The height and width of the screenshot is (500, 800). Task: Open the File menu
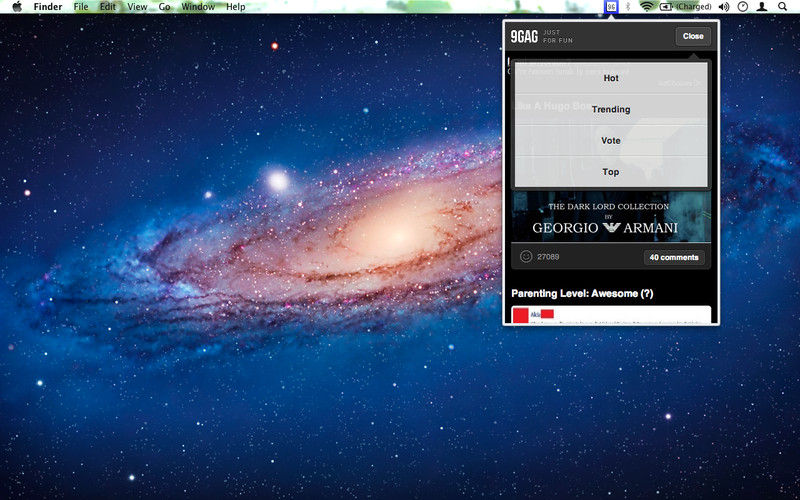click(x=81, y=7)
